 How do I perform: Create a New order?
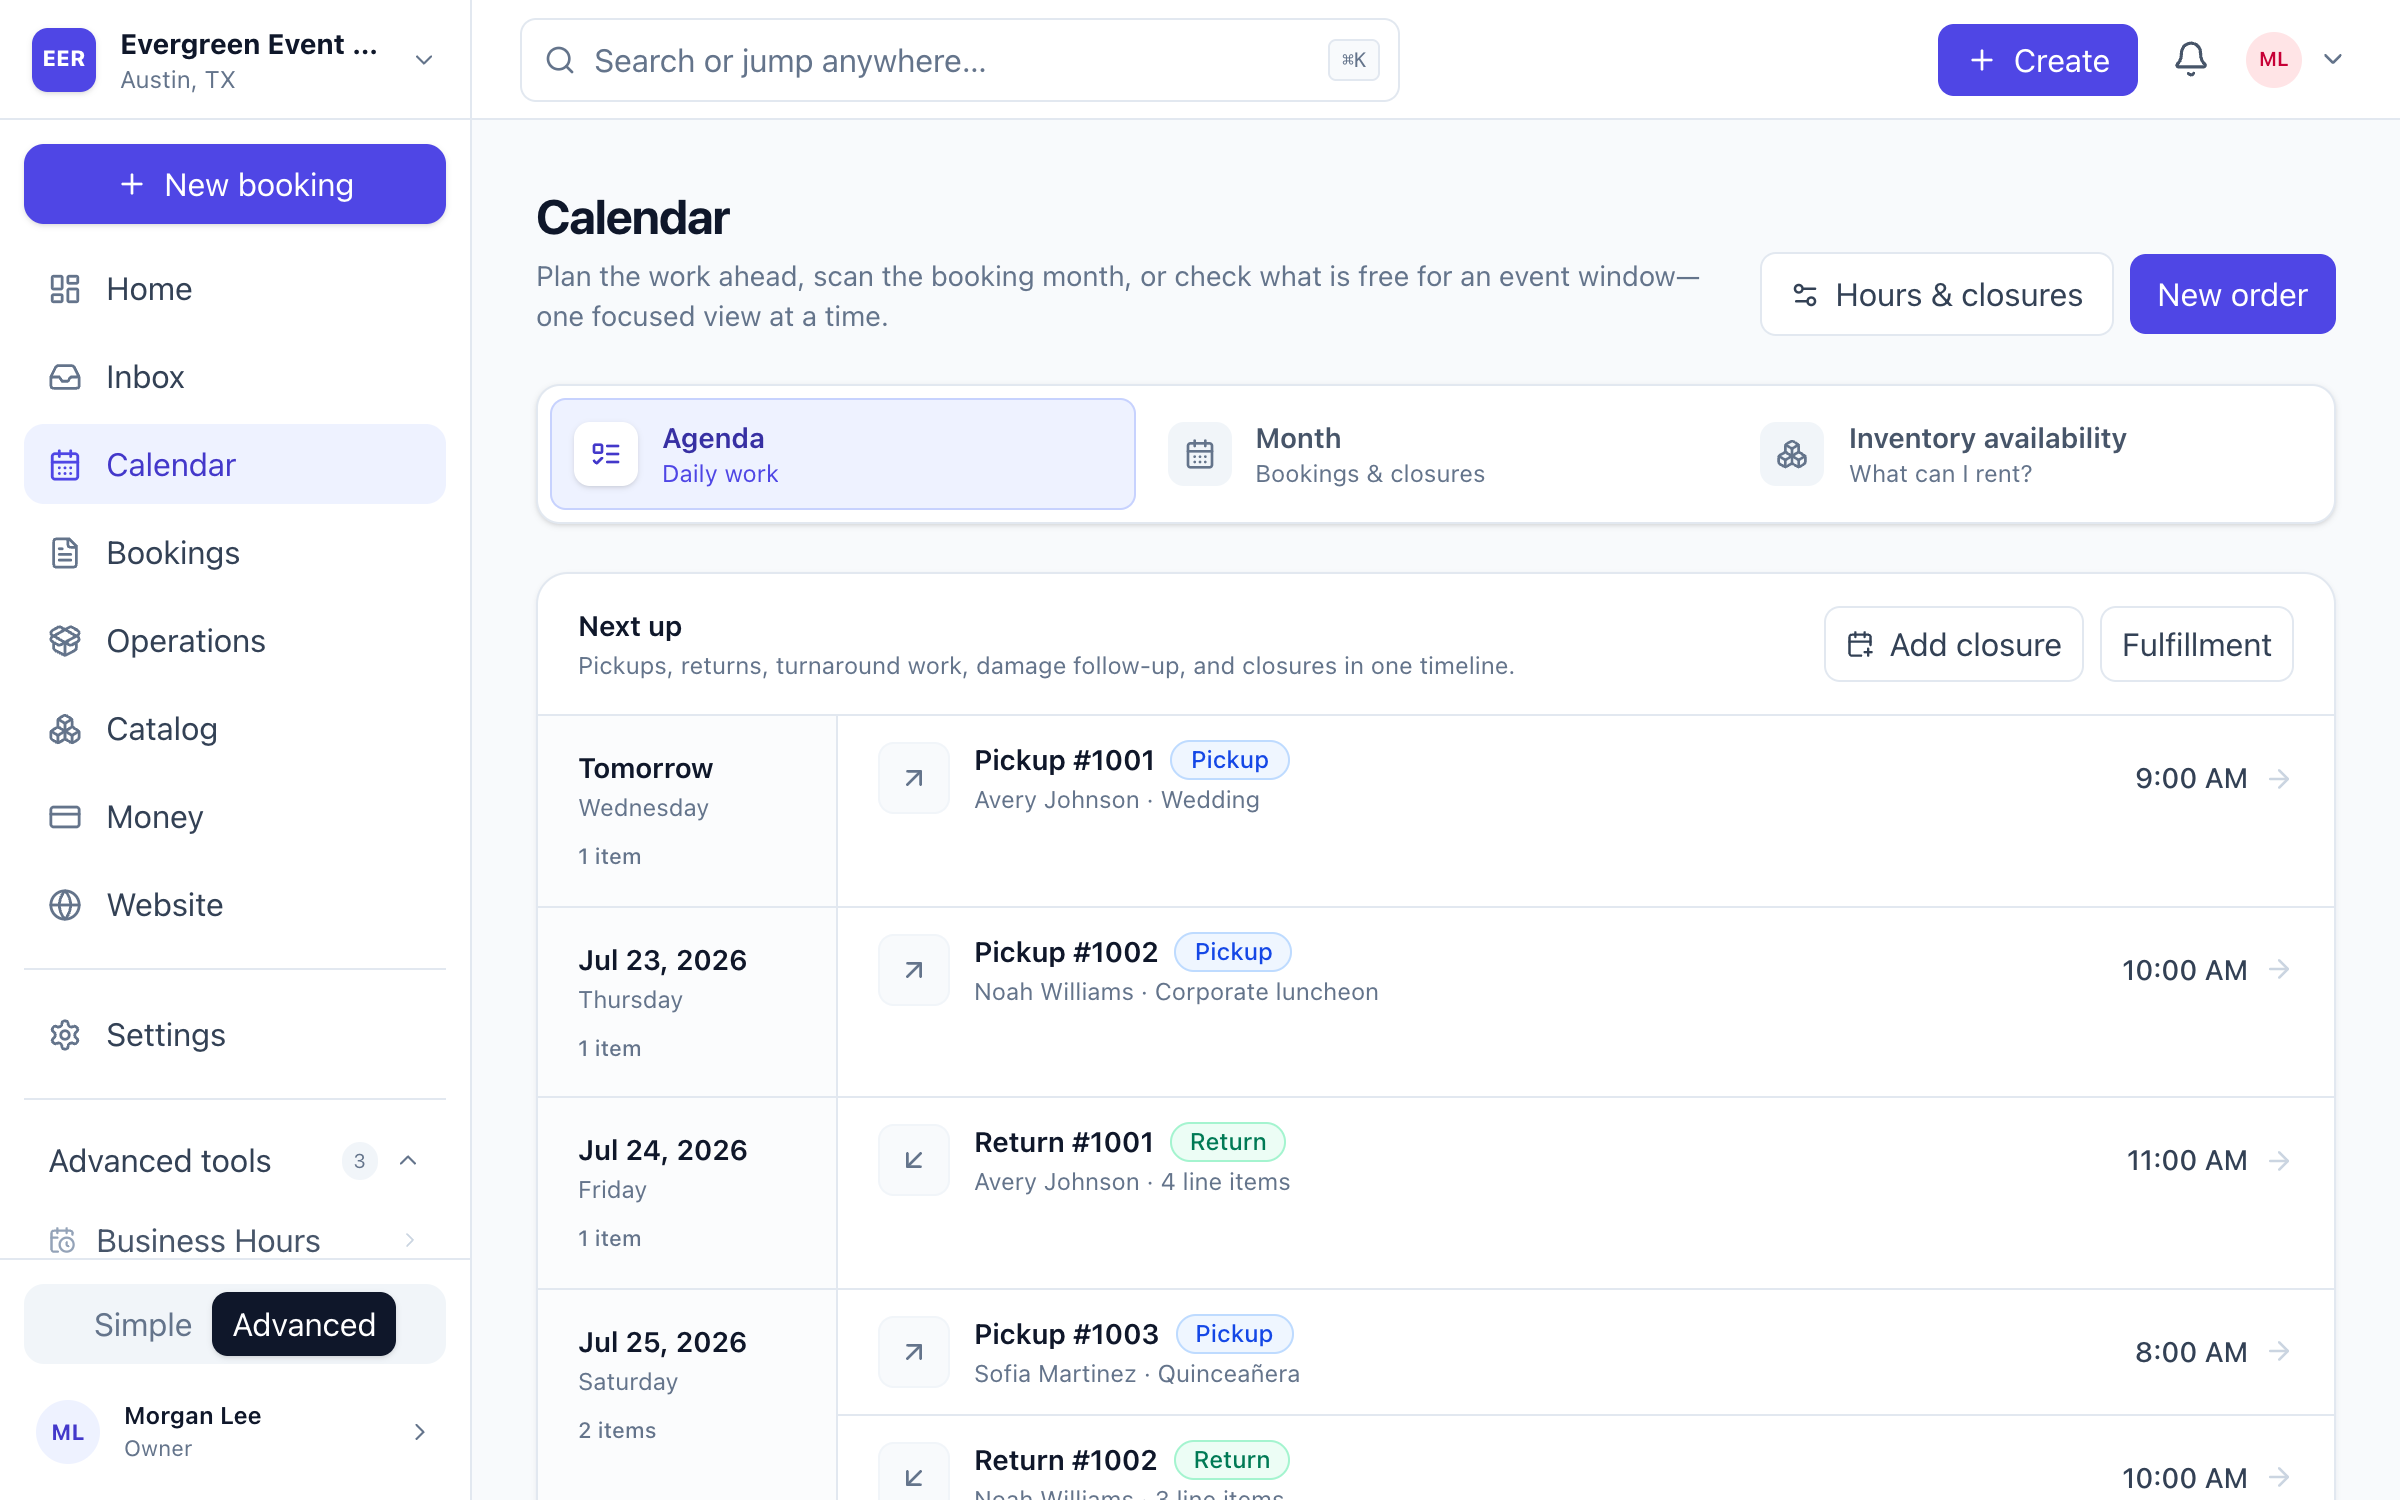point(2232,294)
